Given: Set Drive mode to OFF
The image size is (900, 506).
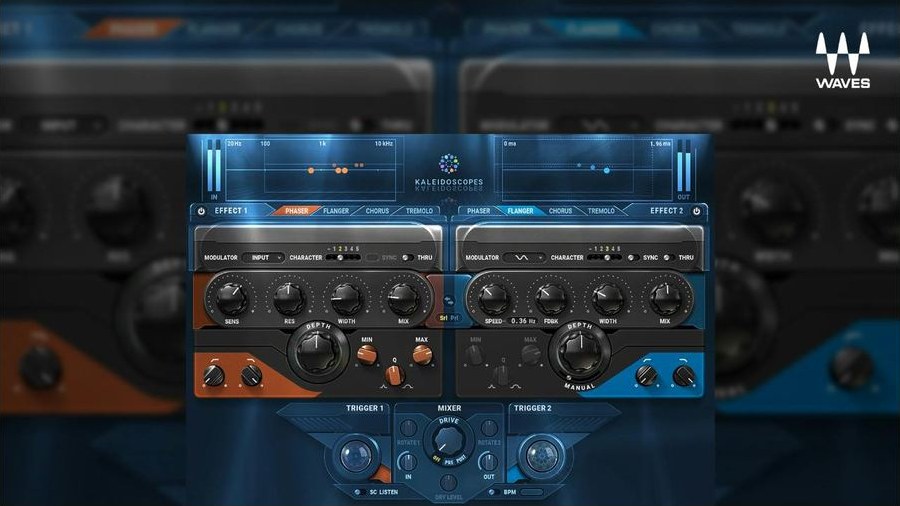Looking at the screenshot, I should tap(436, 459).
